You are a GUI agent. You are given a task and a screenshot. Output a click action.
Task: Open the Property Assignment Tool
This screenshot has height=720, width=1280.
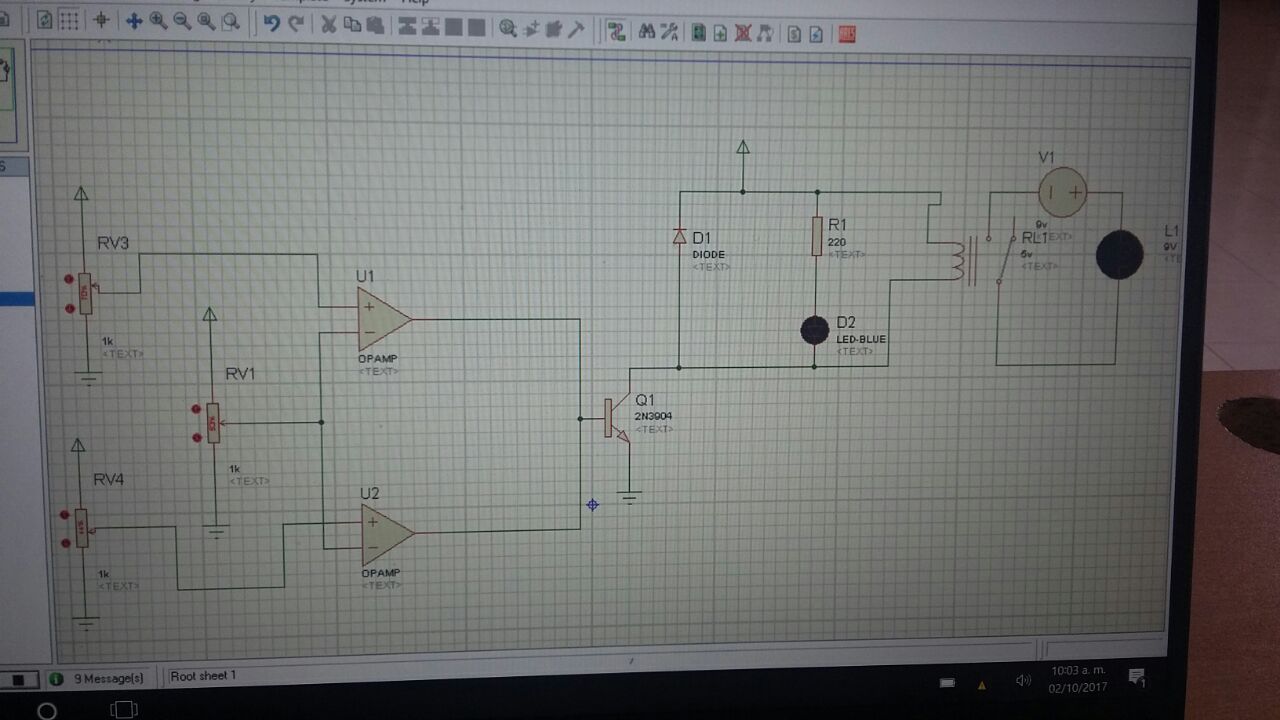coord(670,32)
